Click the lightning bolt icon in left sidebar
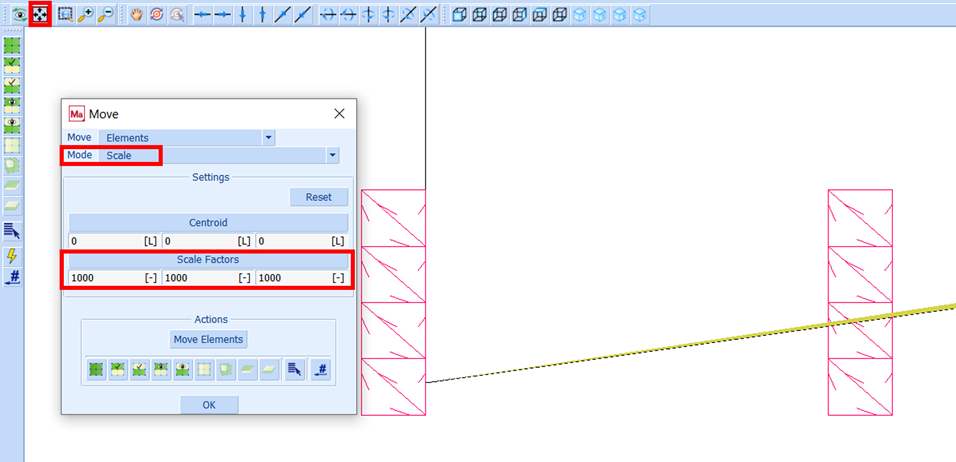Image resolution: width=956 pixels, height=462 pixels. point(12,256)
